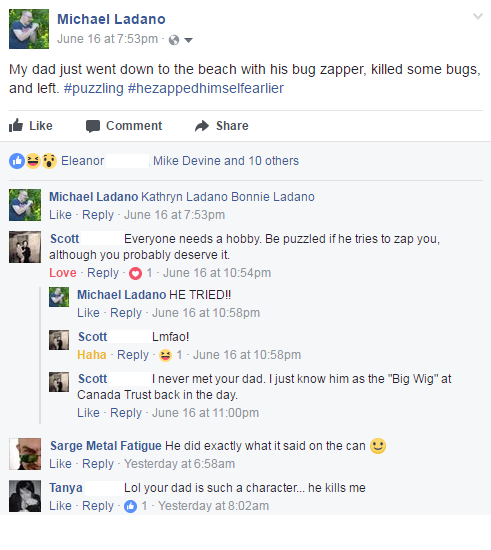Click the like count icon on Tanya's comment

pyautogui.click(x=130, y=506)
